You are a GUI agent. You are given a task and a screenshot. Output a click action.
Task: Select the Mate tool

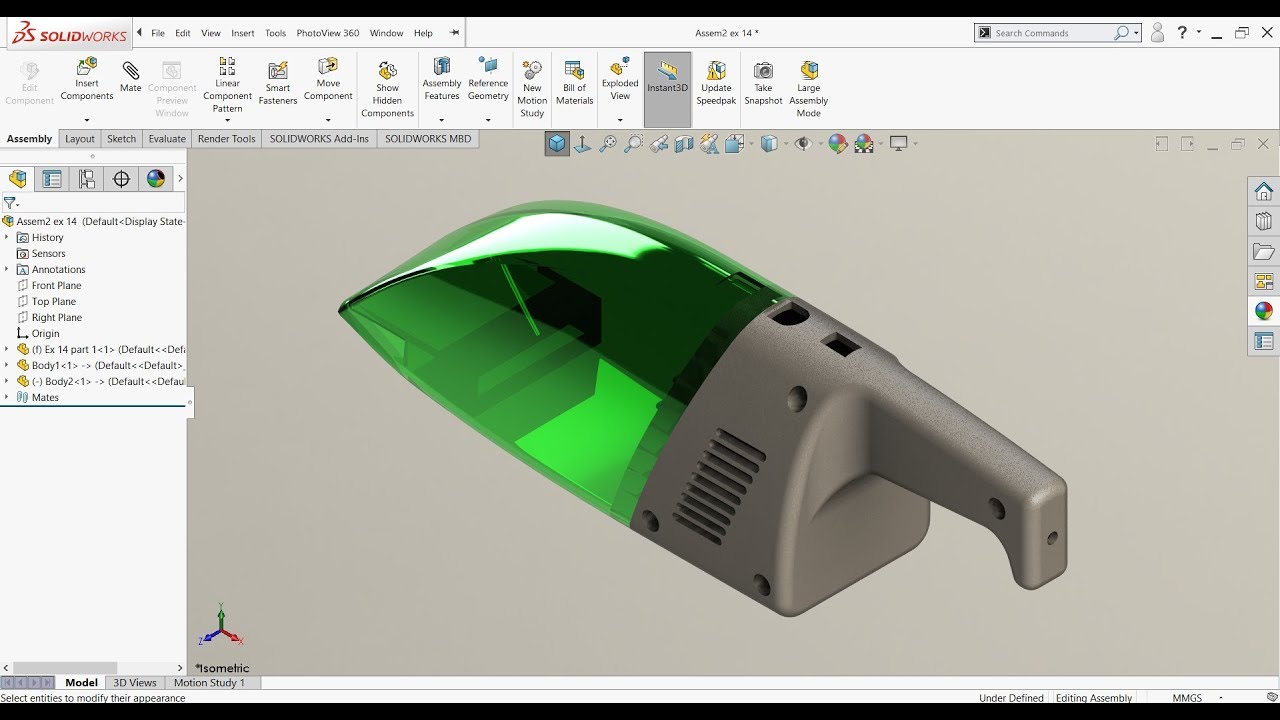pyautogui.click(x=131, y=76)
